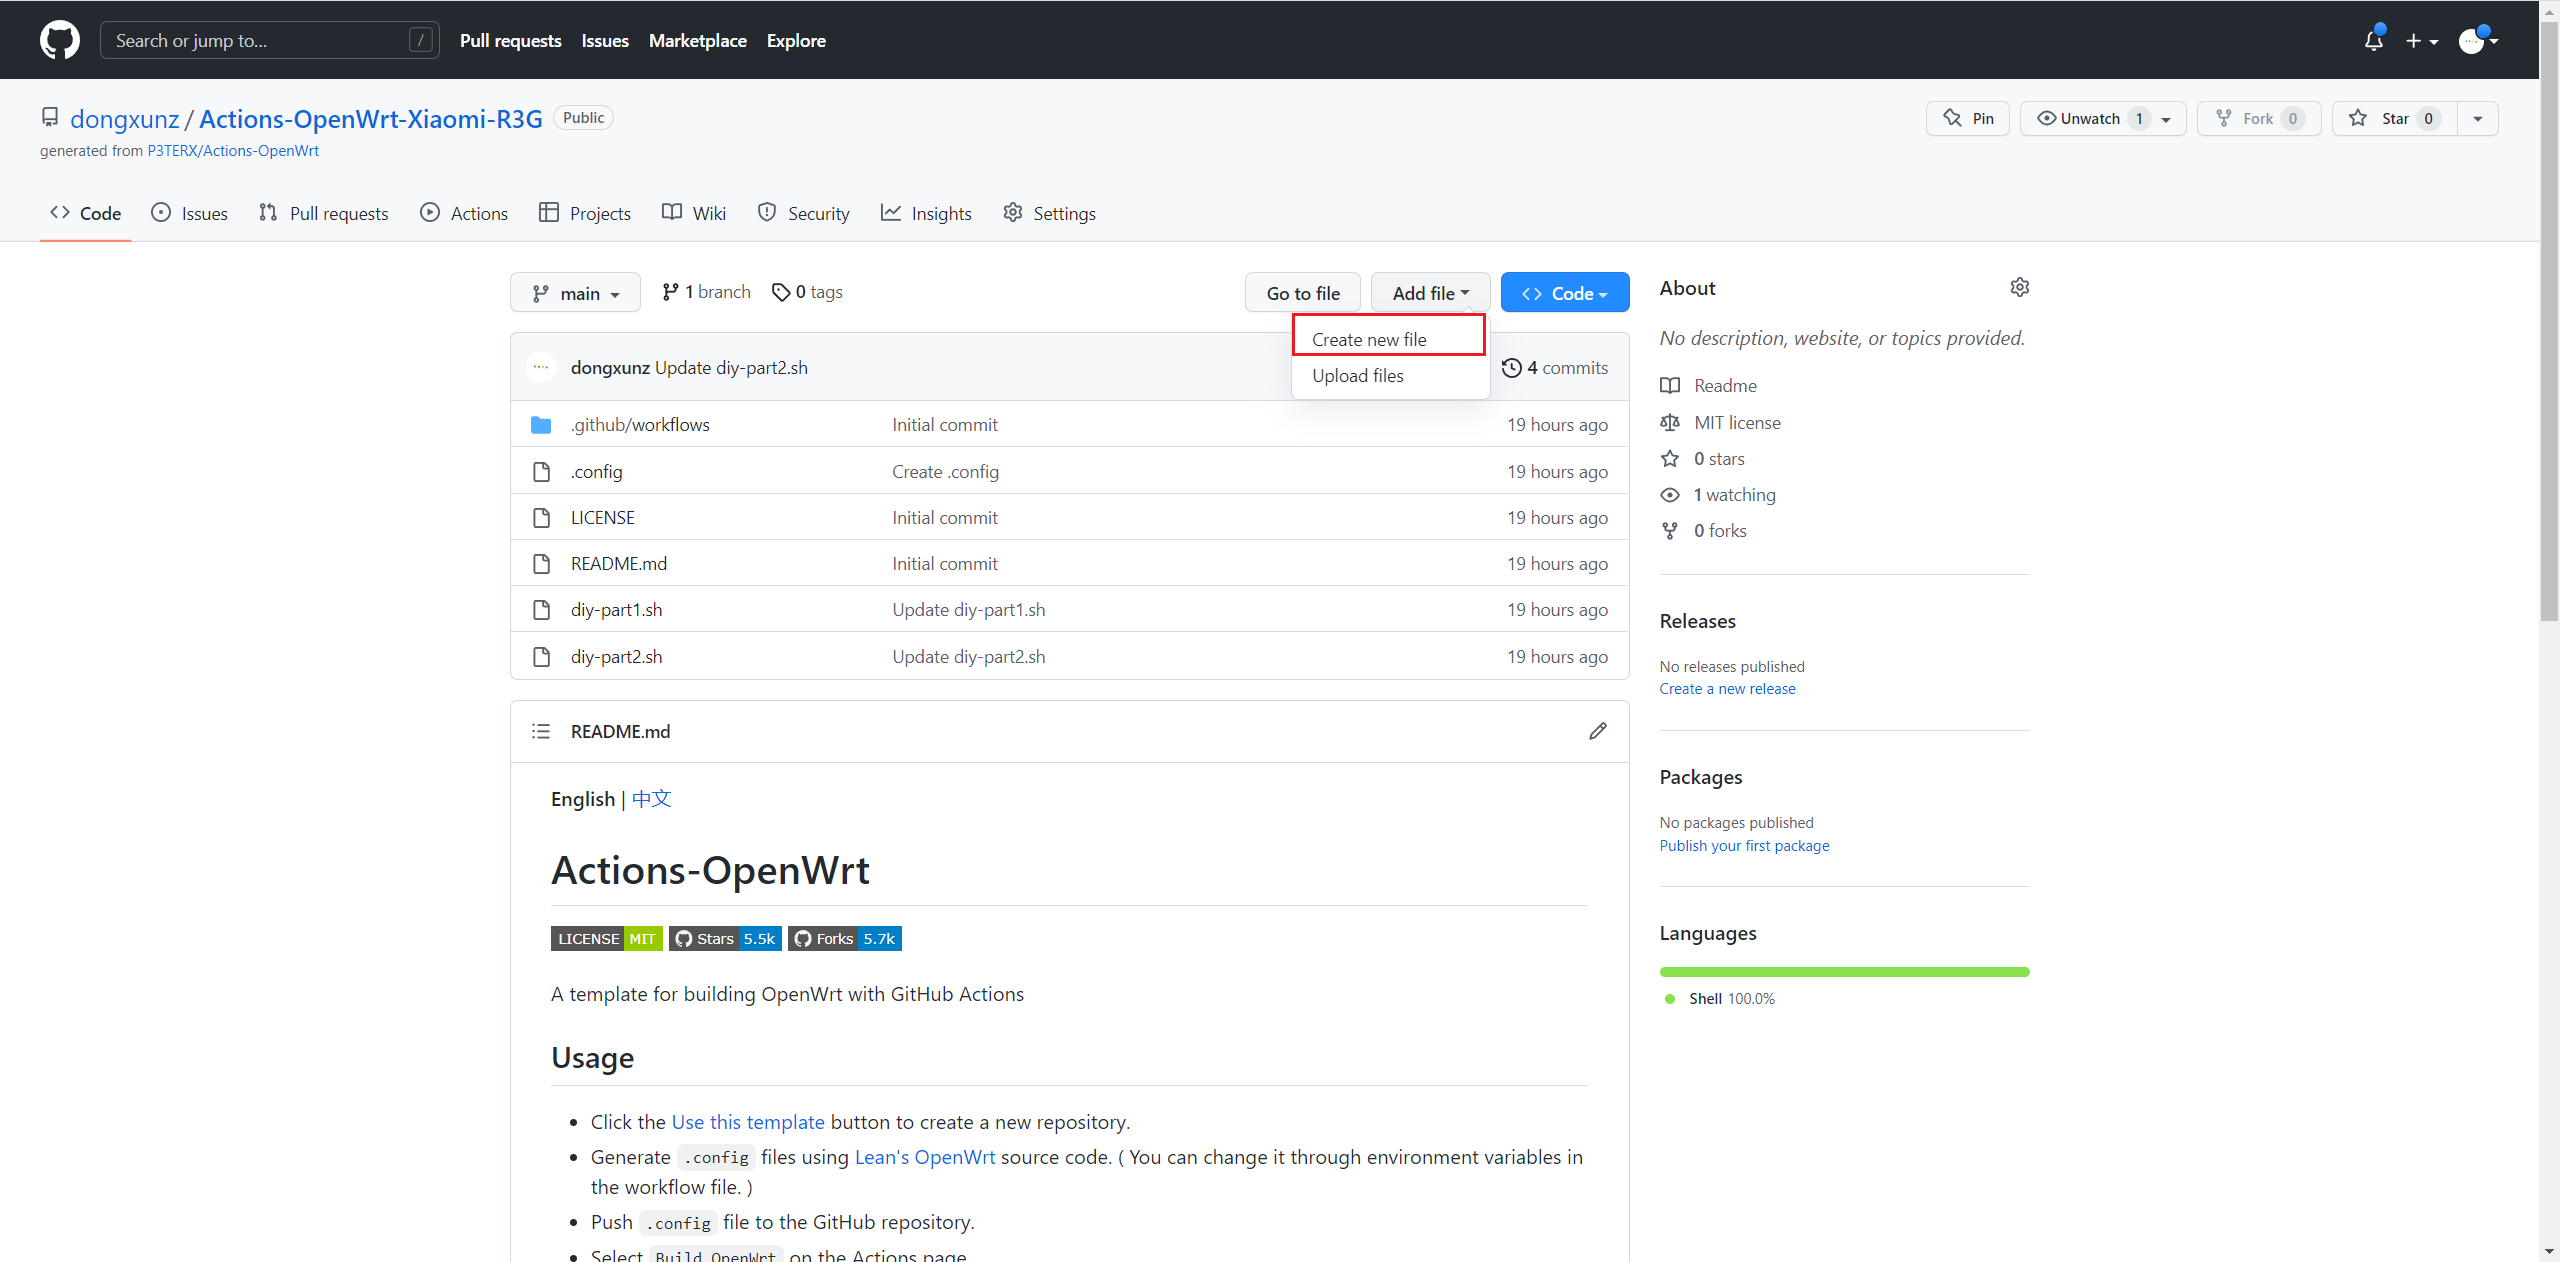The height and width of the screenshot is (1262, 2560).
Task: Open the dongxunz owner link
Action: [x=124, y=119]
